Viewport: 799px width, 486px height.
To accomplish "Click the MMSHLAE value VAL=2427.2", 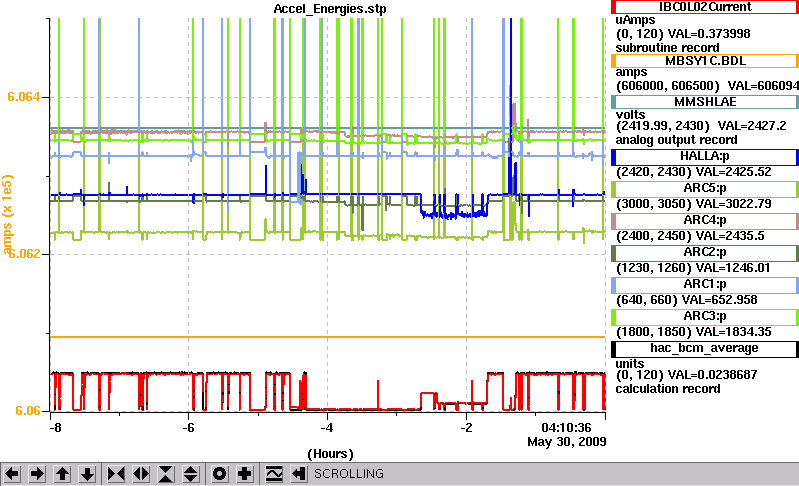I will coord(752,126).
